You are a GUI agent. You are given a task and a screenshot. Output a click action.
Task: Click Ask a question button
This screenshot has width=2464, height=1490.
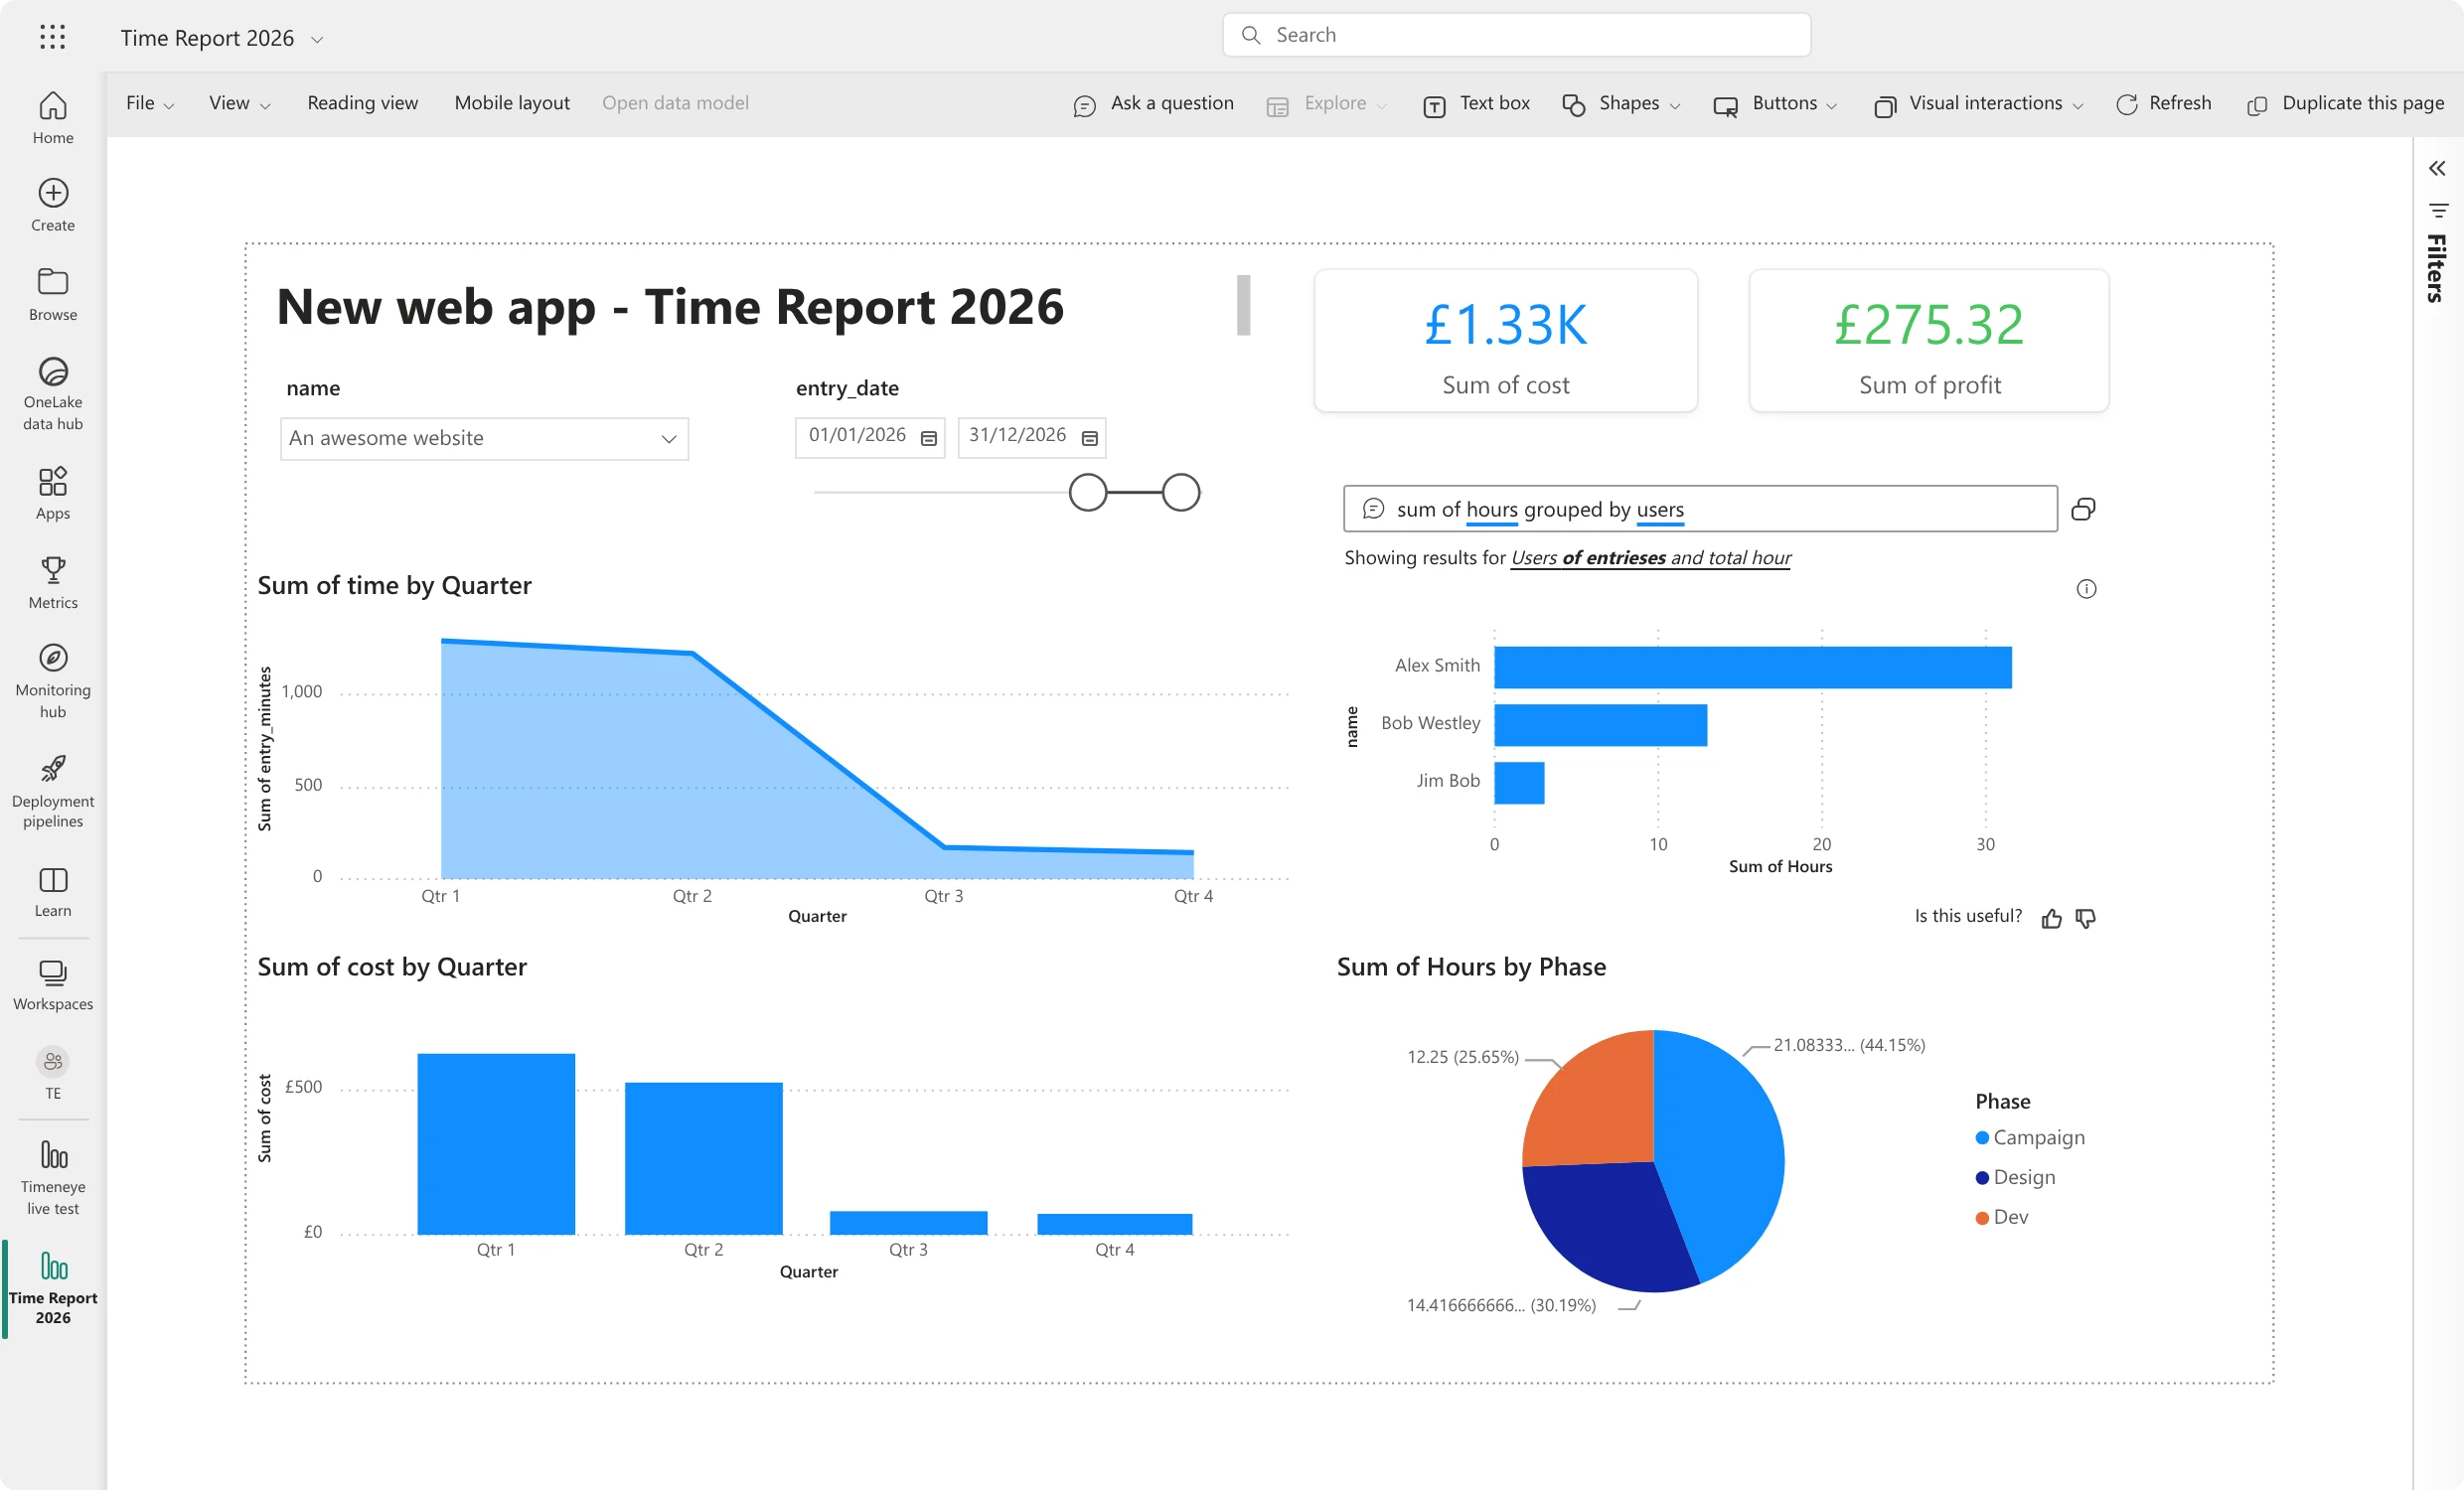pos(1153,103)
